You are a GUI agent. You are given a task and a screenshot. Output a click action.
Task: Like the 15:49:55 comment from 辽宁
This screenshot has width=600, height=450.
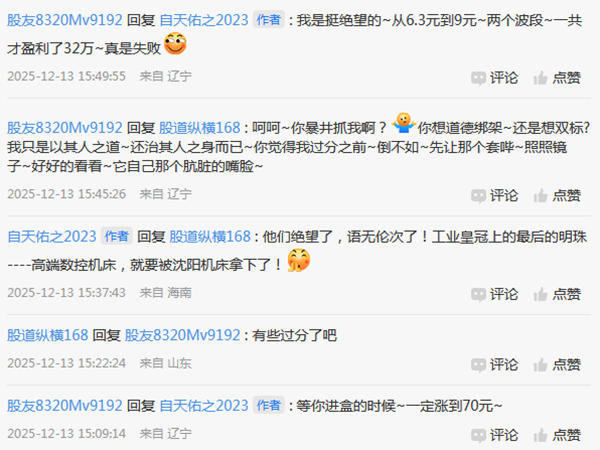point(557,78)
